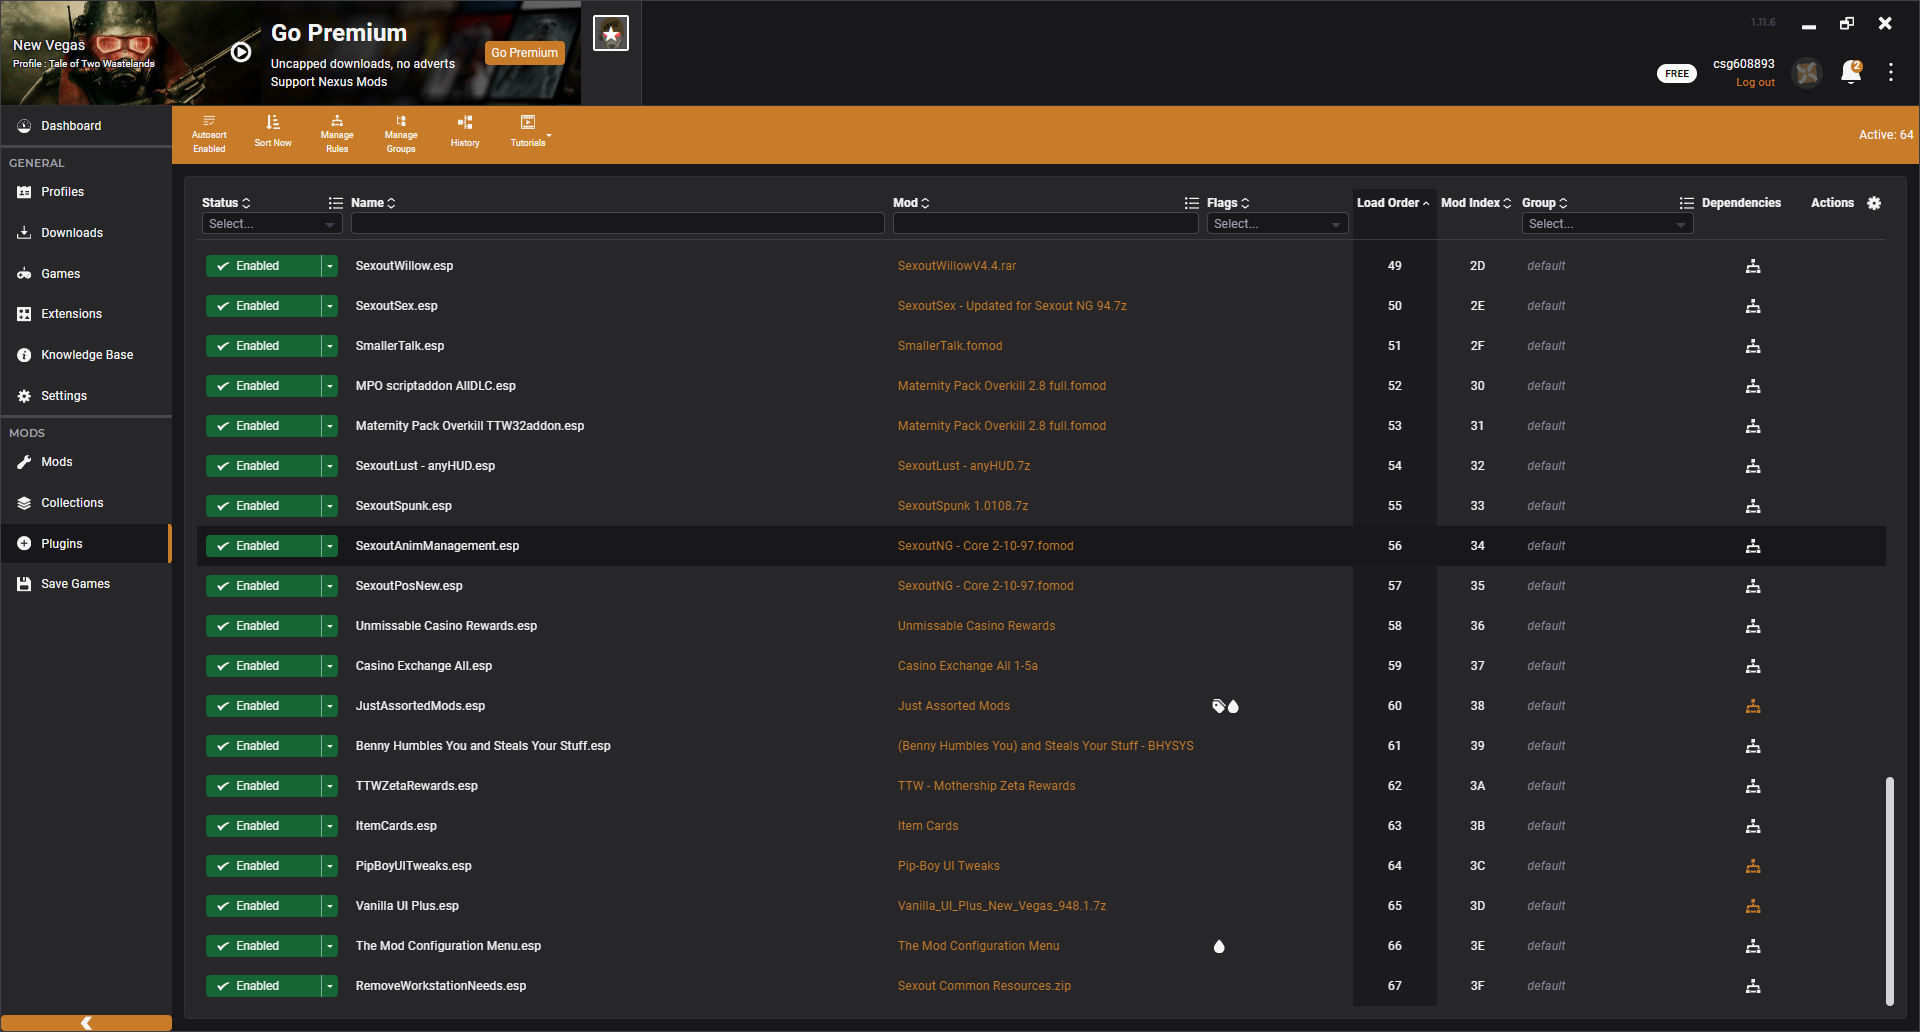The height and width of the screenshot is (1032, 1920).
Task: Click dependencies icon for The Mod Configuration Menu.esp
Action: click(x=1753, y=946)
